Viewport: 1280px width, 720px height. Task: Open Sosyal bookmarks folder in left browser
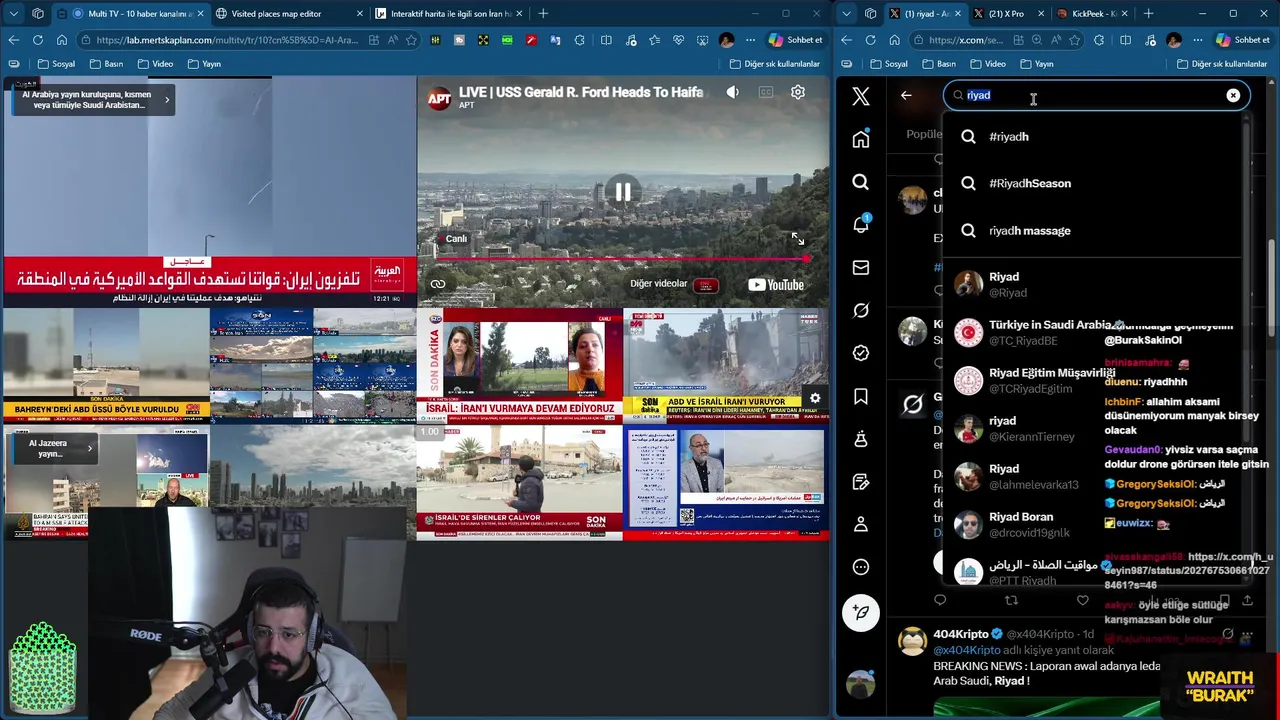click(56, 64)
